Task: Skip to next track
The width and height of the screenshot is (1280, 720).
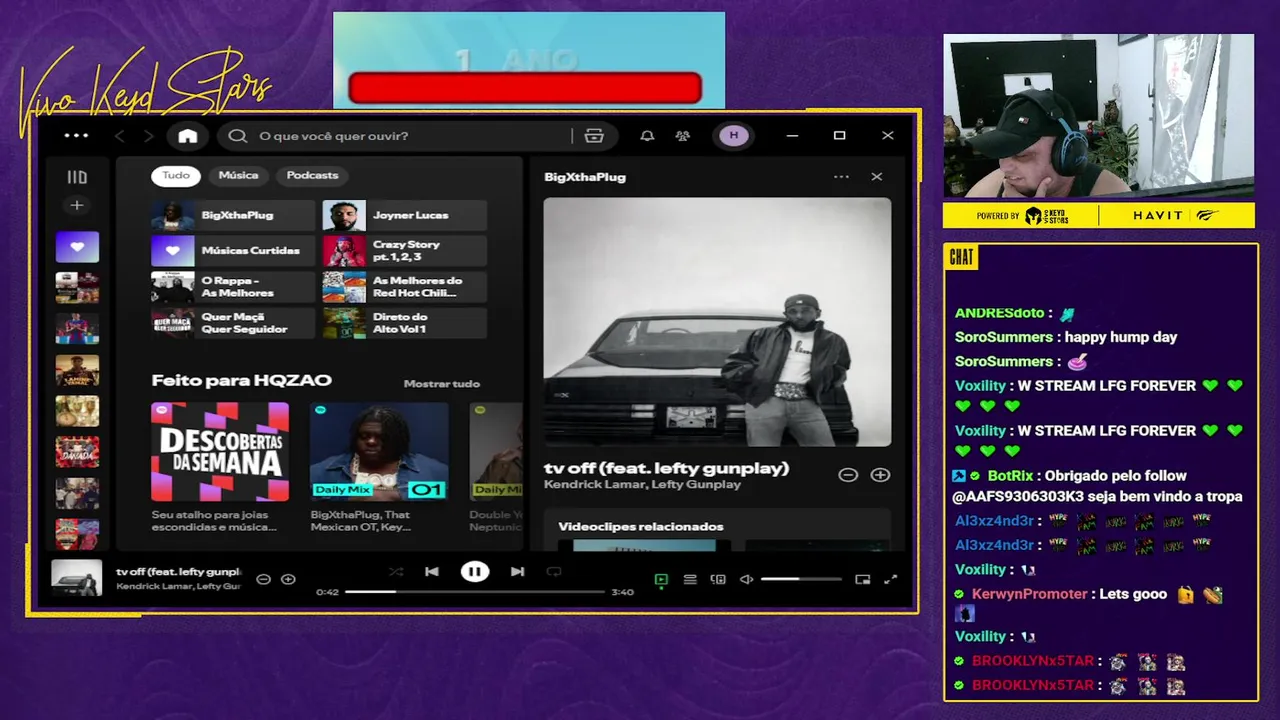Action: pyautogui.click(x=517, y=572)
